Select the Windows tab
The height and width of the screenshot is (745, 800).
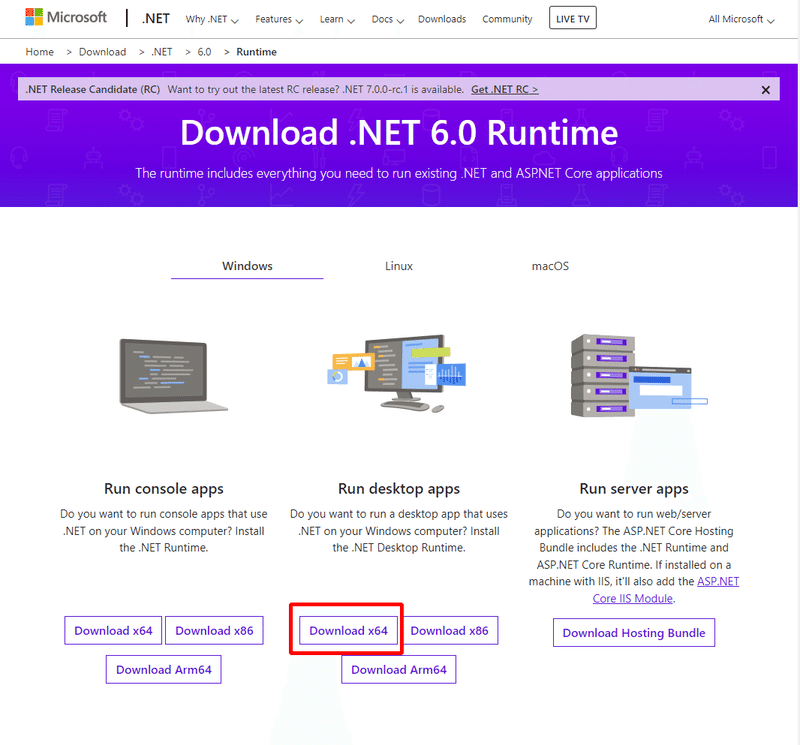pos(247,266)
